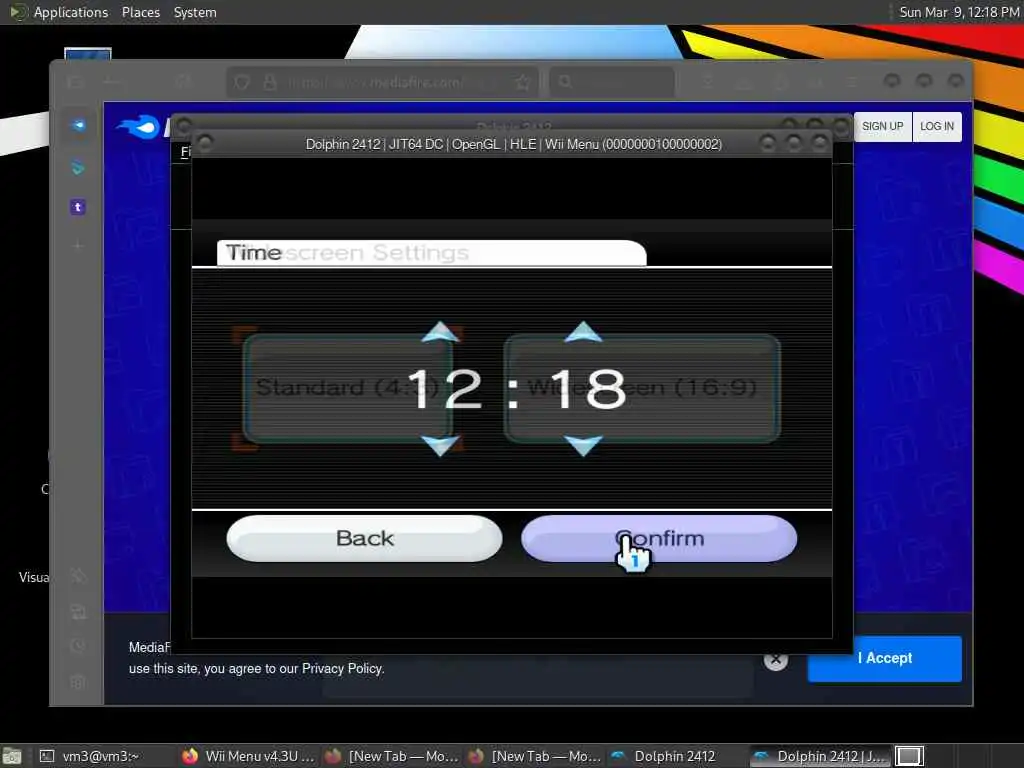Click the Time title label
Viewport: 1024px width, 768px height.
coord(253,252)
